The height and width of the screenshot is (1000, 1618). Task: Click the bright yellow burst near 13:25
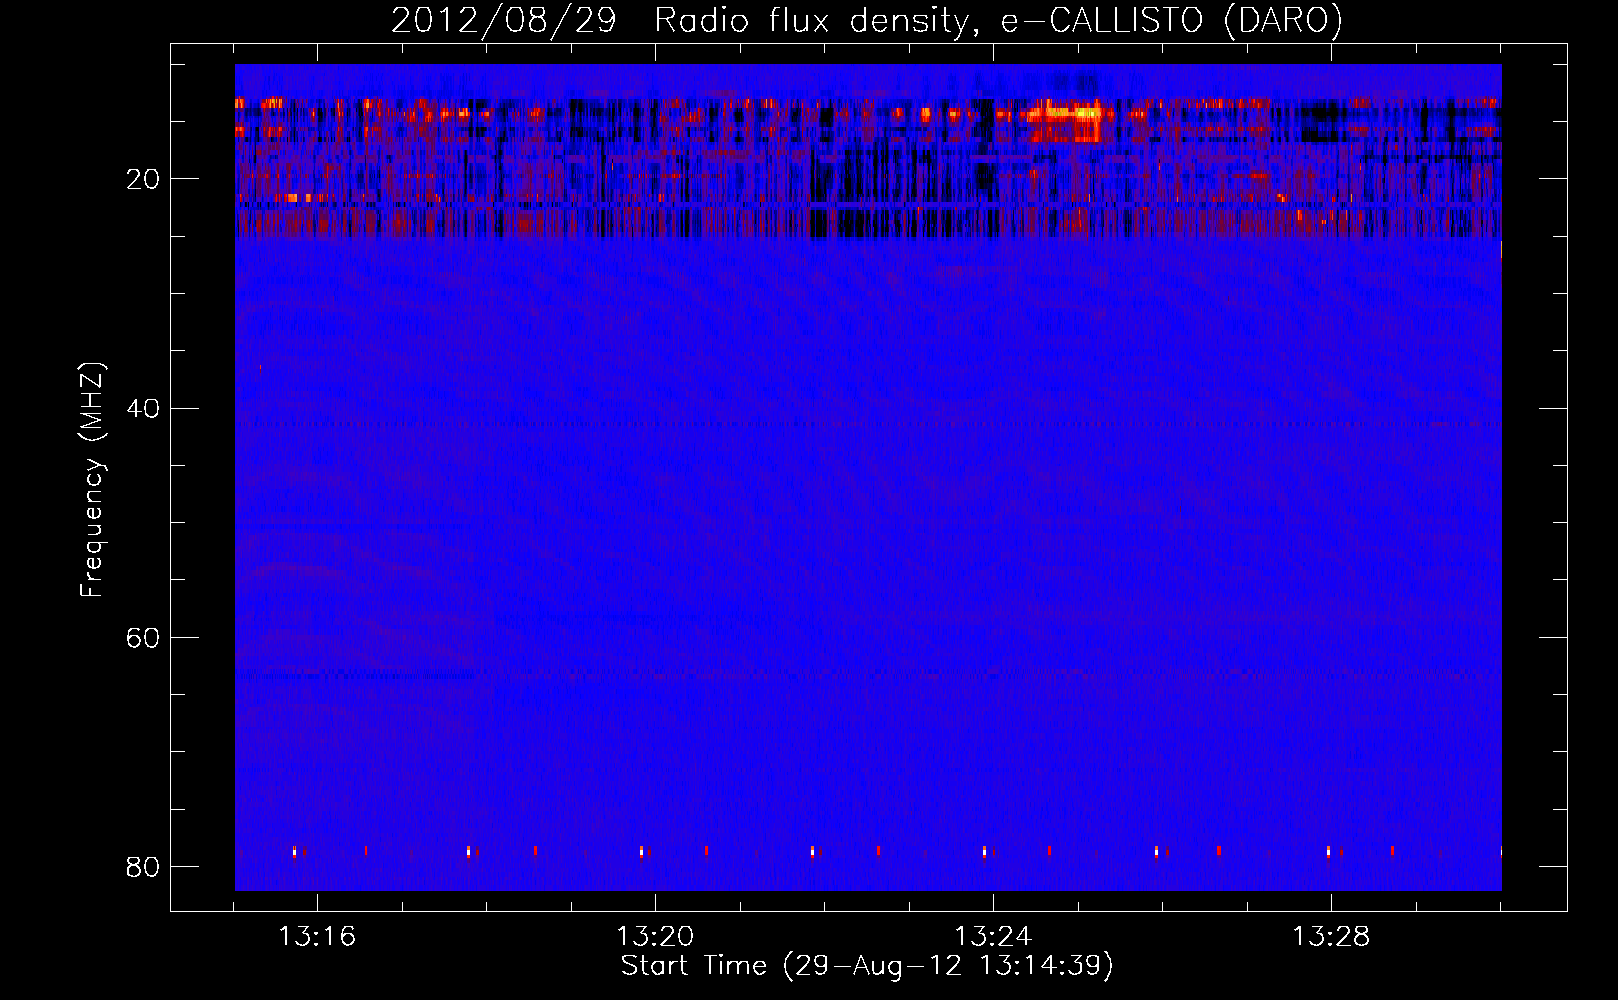(1068, 120)
